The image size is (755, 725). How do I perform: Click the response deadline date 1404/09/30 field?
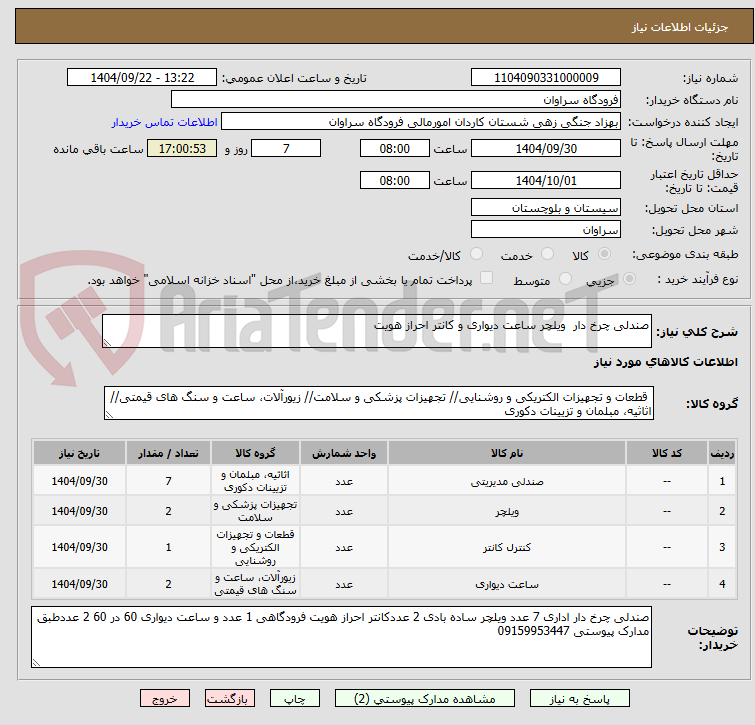coord(546,148)
